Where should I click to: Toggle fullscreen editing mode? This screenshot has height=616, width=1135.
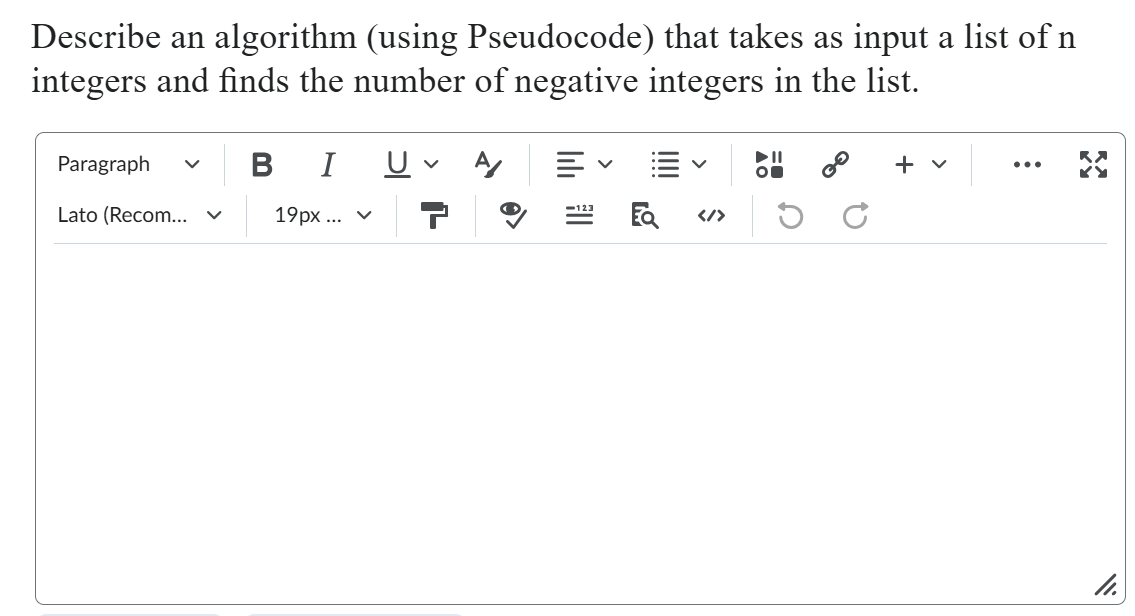pos(1092,163)
